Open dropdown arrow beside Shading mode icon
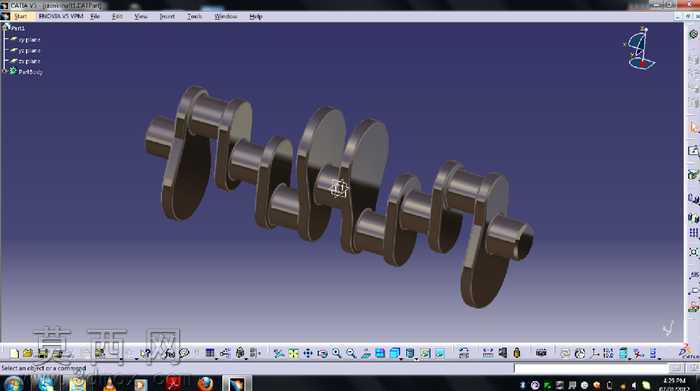700x391 pixels. pos(416,358)
